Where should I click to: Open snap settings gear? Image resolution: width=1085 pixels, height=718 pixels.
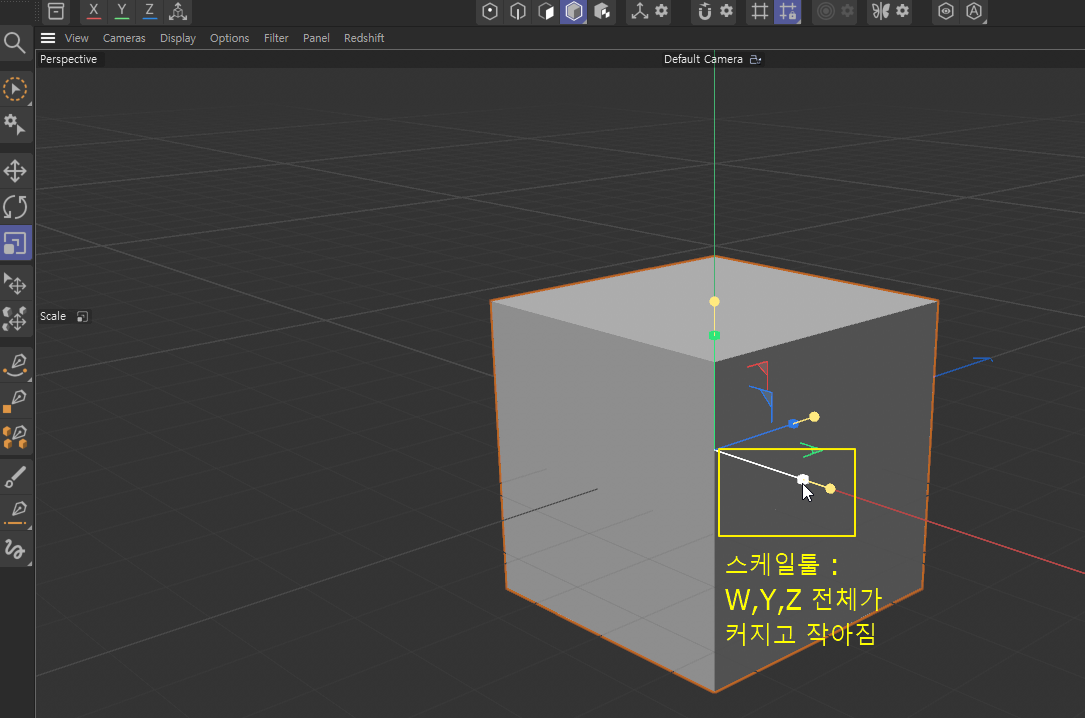click(727, 11)
